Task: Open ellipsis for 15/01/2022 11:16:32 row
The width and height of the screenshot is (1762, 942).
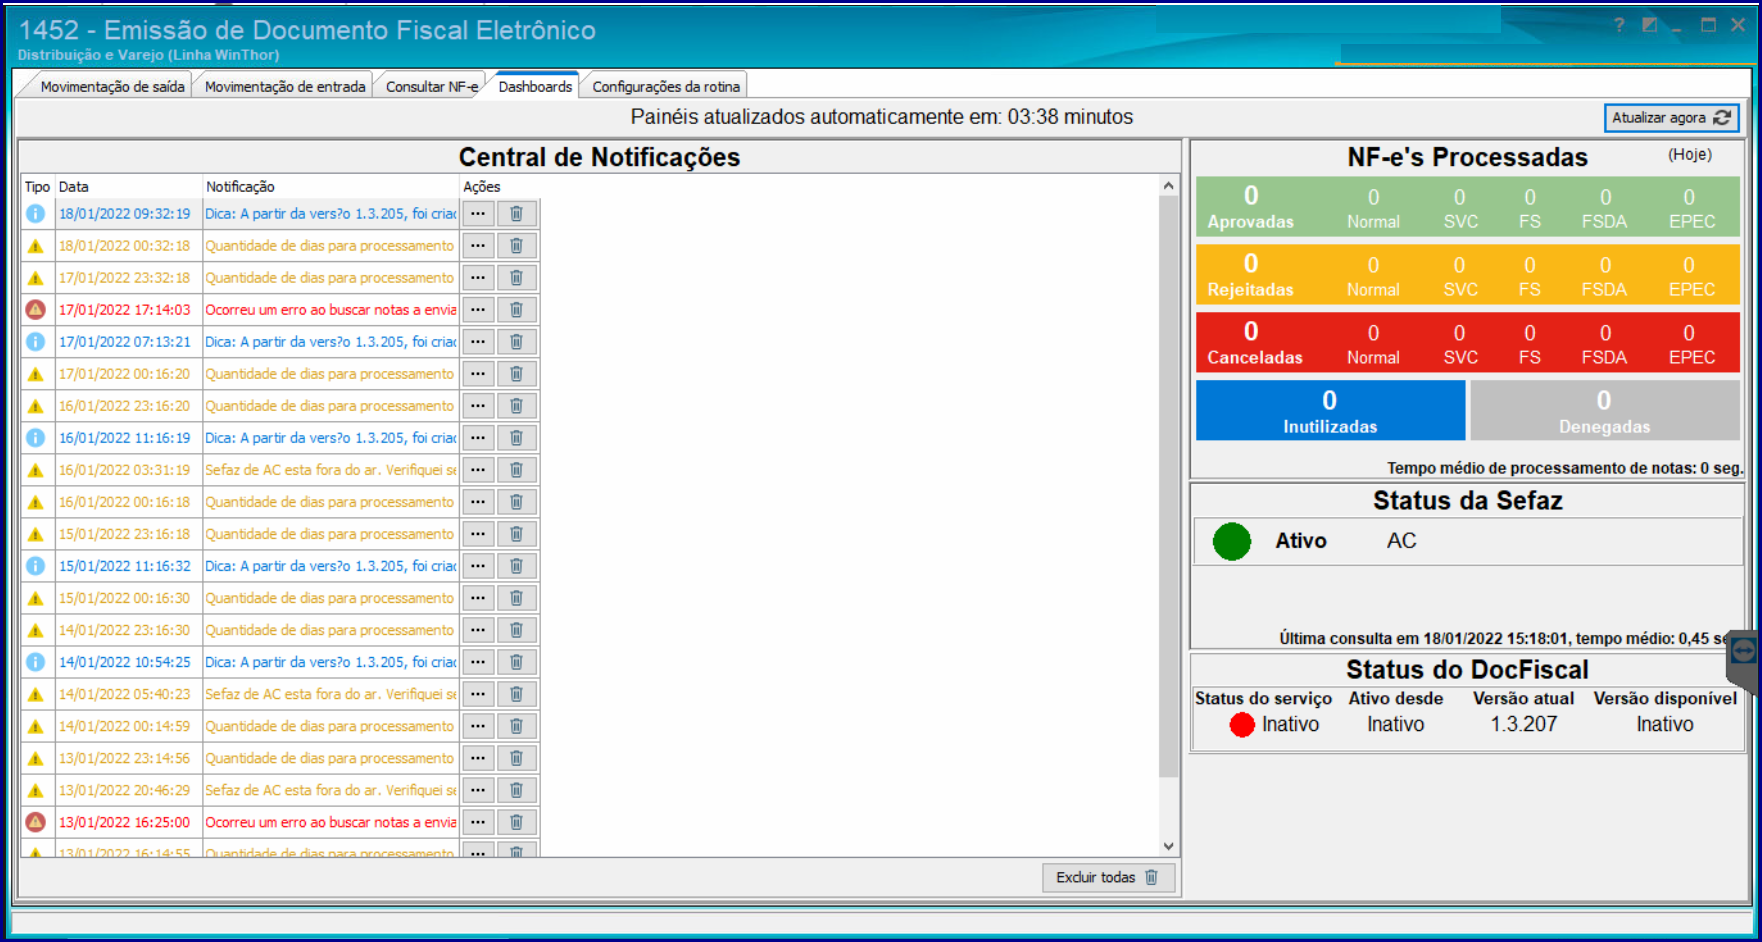Action: [x=478, y=566]
